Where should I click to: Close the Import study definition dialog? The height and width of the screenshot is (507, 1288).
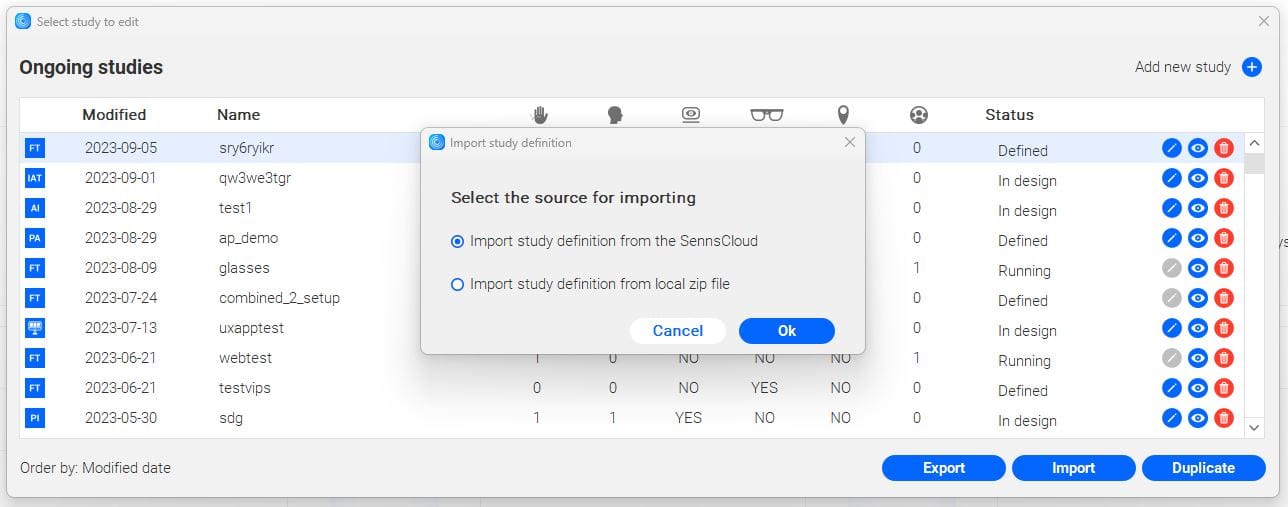click(x=850, y=142)
